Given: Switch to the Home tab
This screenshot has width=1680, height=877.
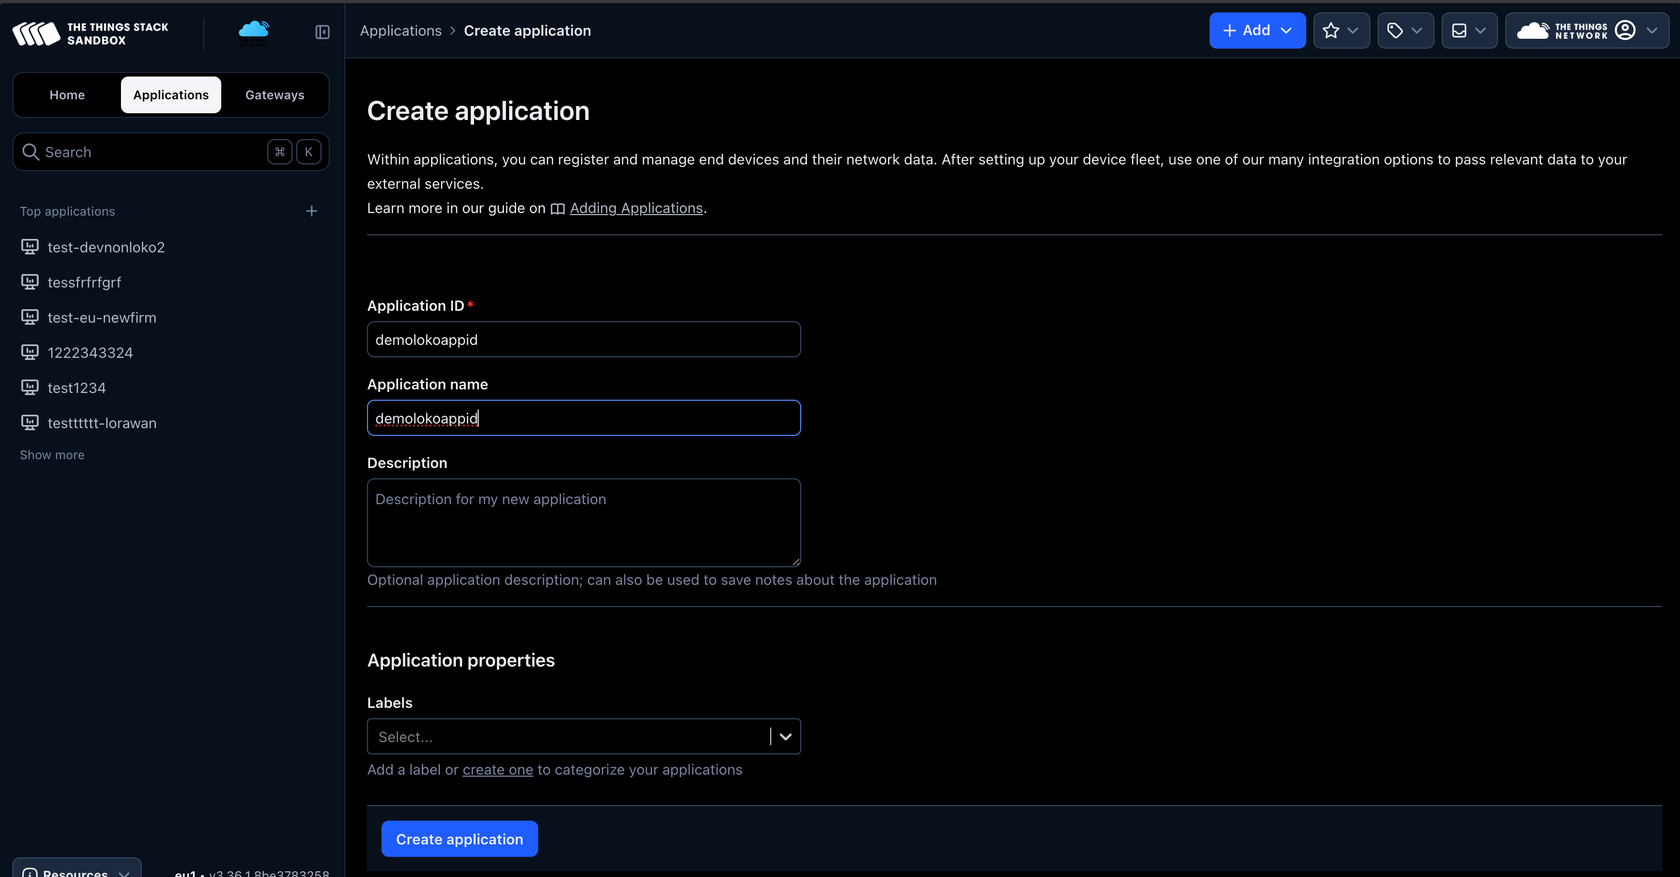Looking at the screenshot, I should point(67,95).
